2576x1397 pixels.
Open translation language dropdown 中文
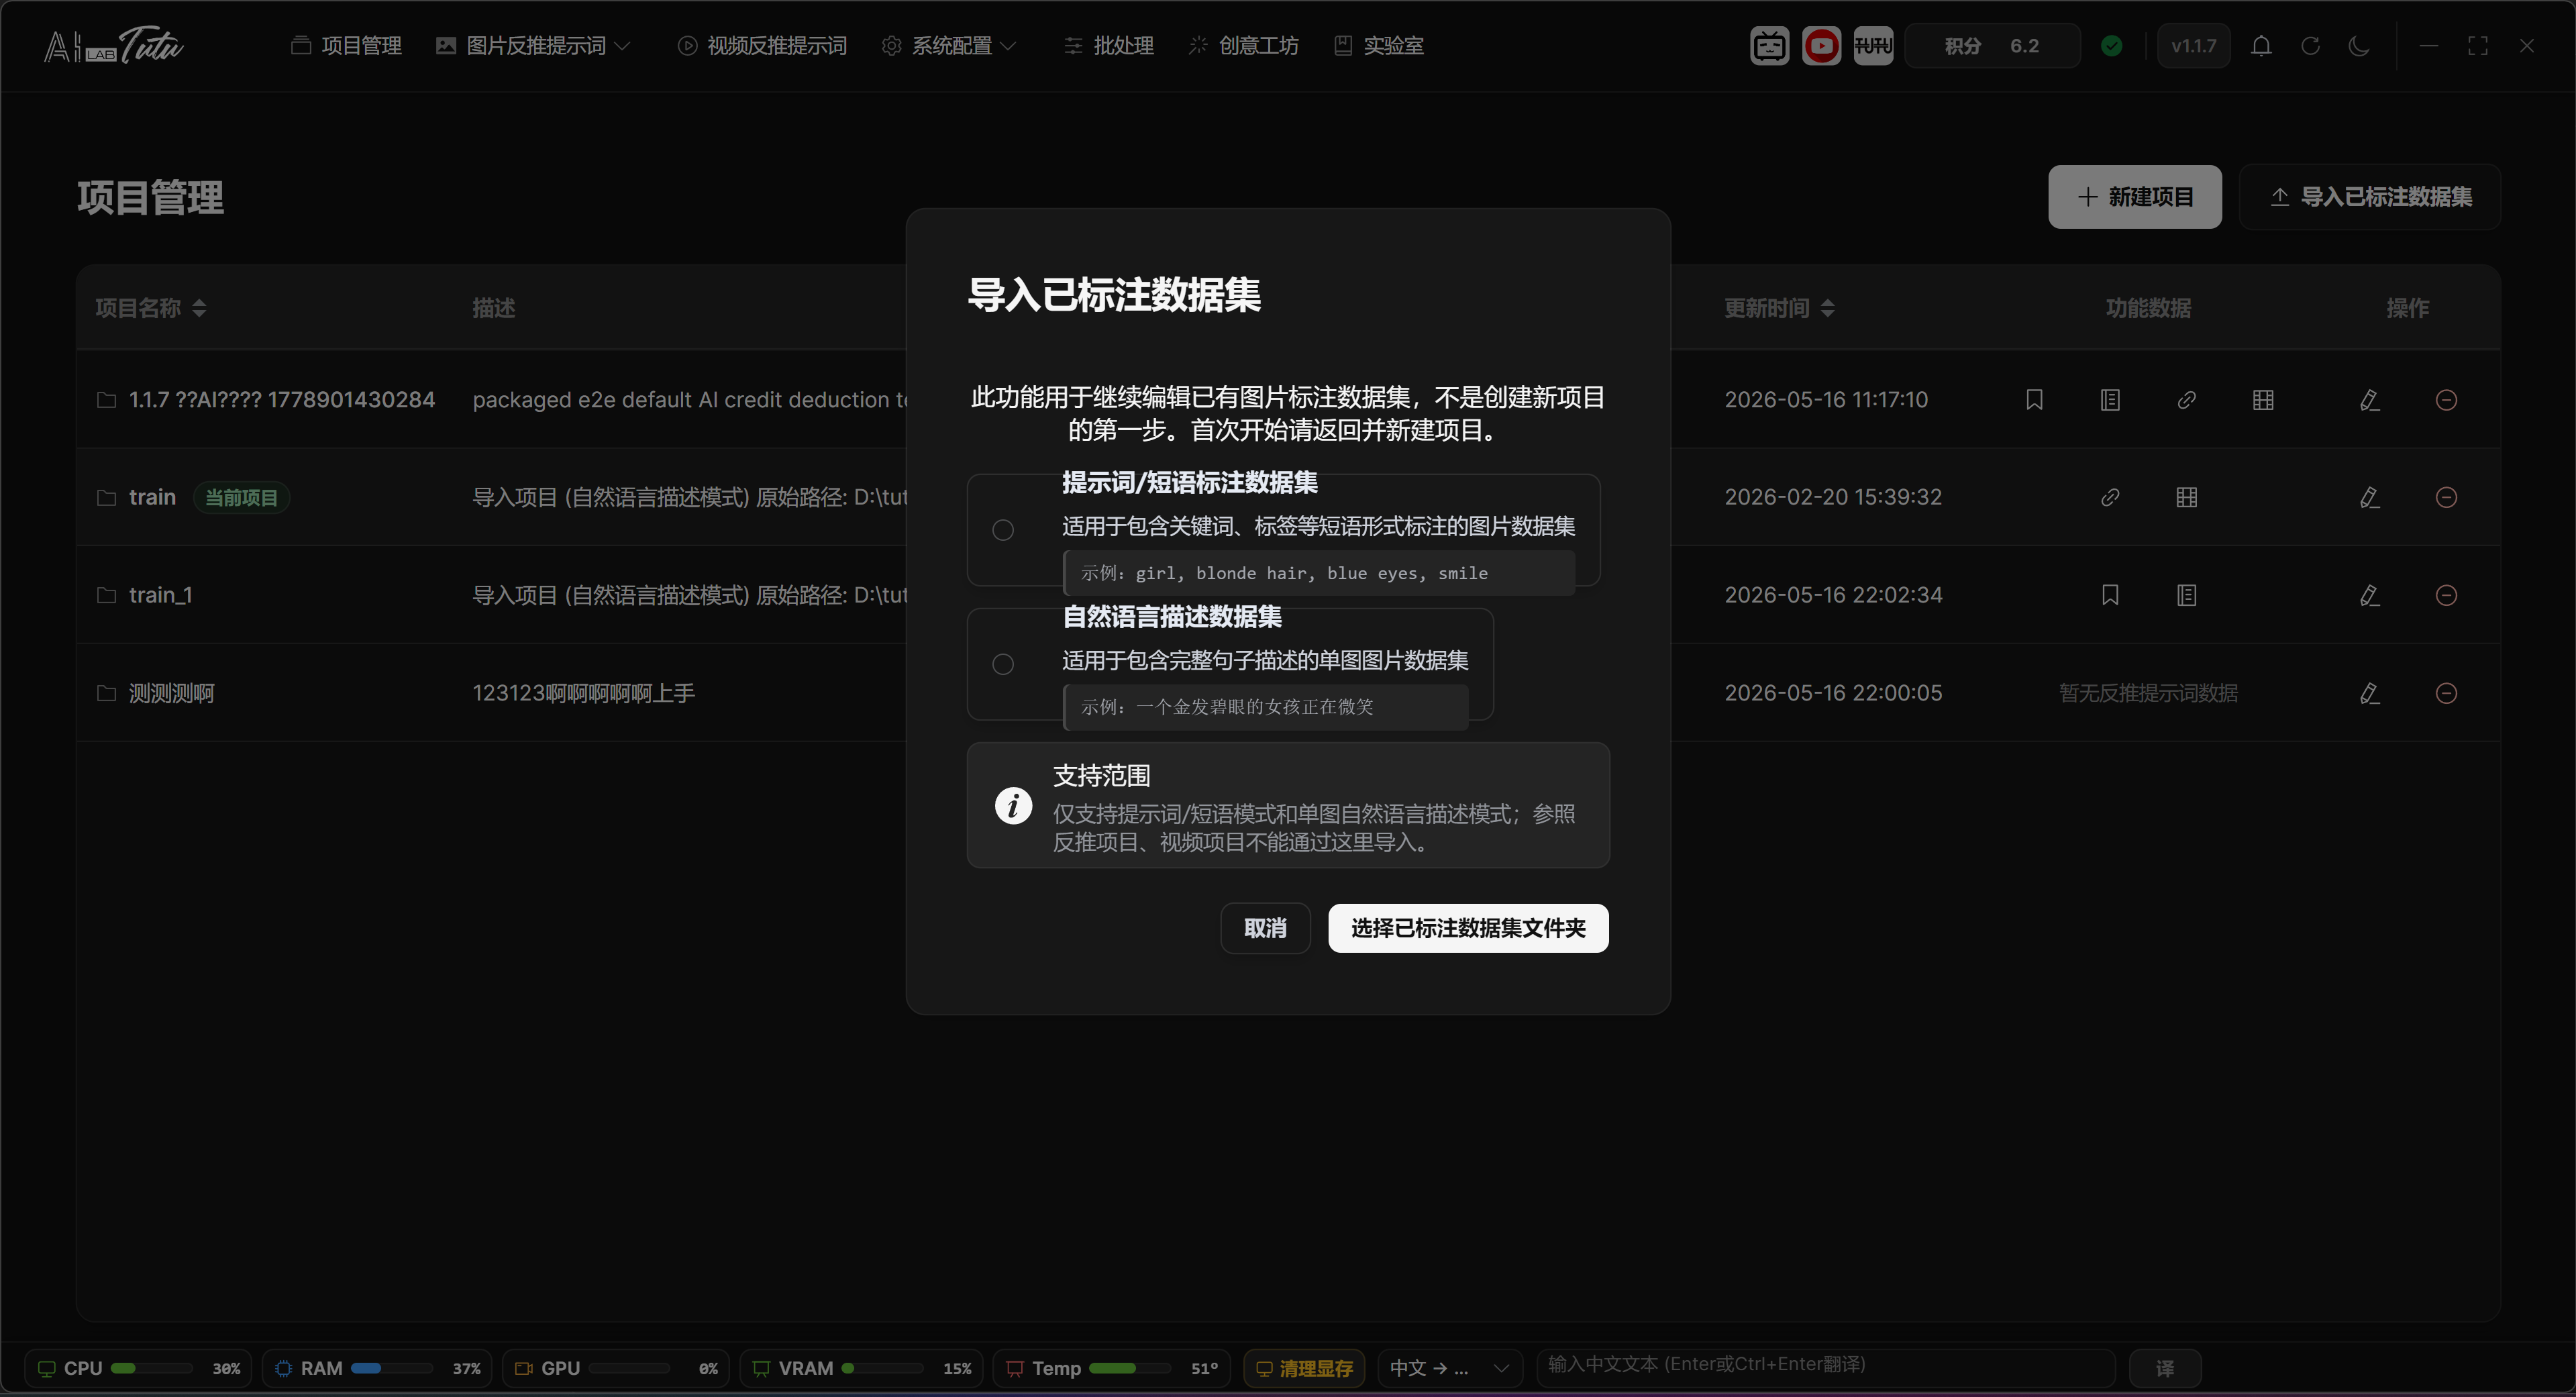click(1449, 1368)
